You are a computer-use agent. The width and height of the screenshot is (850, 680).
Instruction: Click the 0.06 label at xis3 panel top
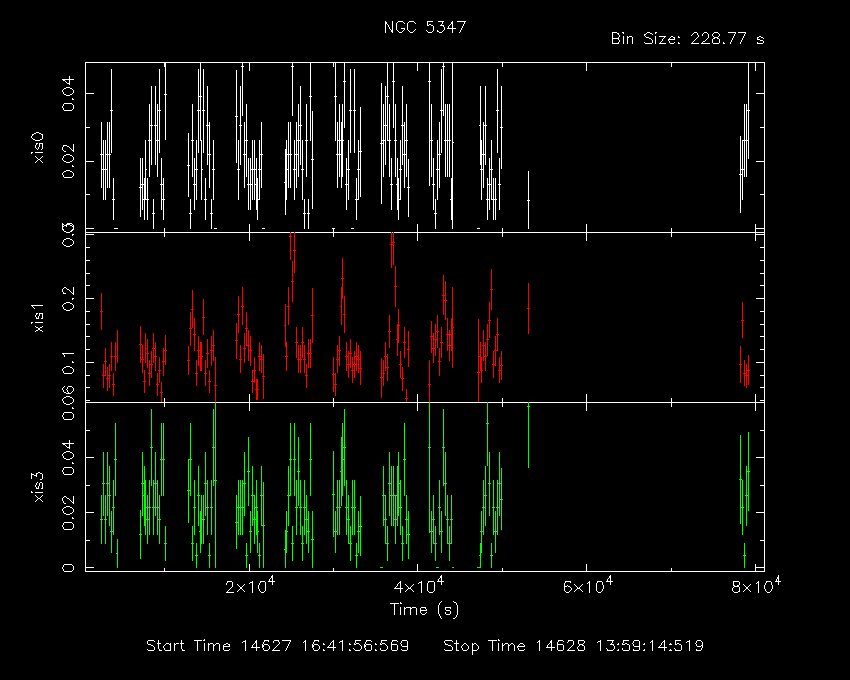(x=68, y=403)
